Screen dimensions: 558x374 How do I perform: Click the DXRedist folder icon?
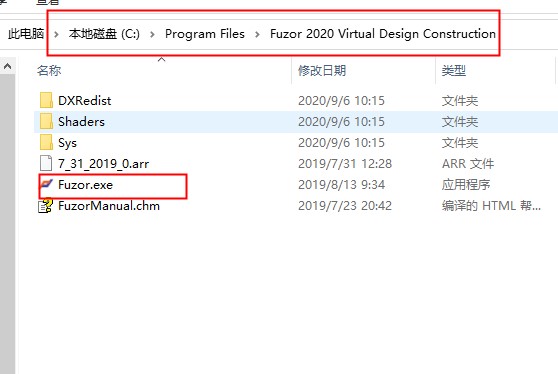pos(46,100)
